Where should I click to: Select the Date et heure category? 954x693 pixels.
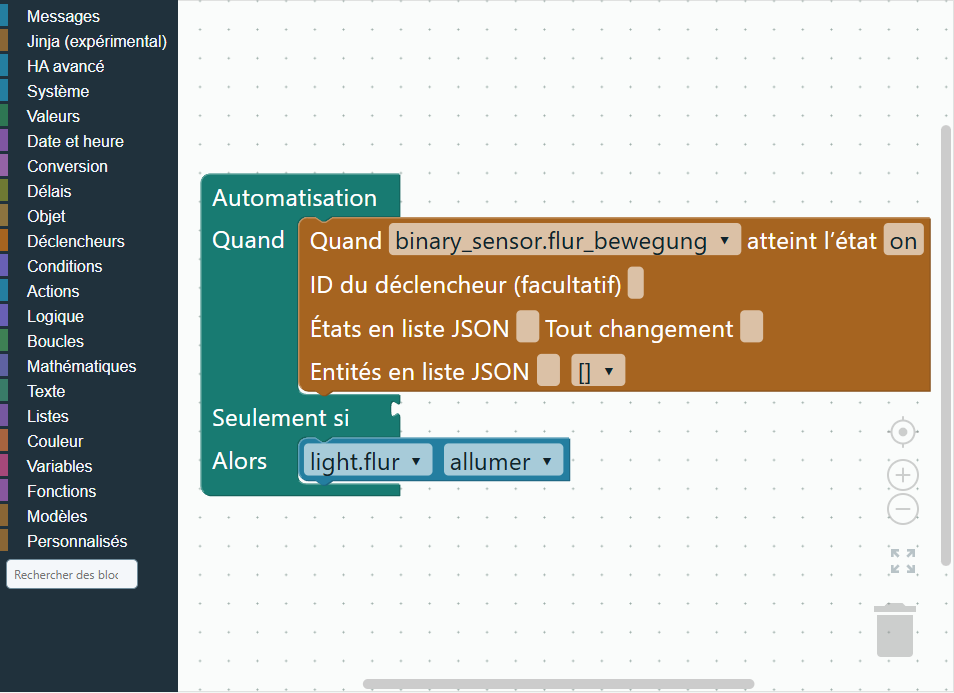[x=89, y=141]
